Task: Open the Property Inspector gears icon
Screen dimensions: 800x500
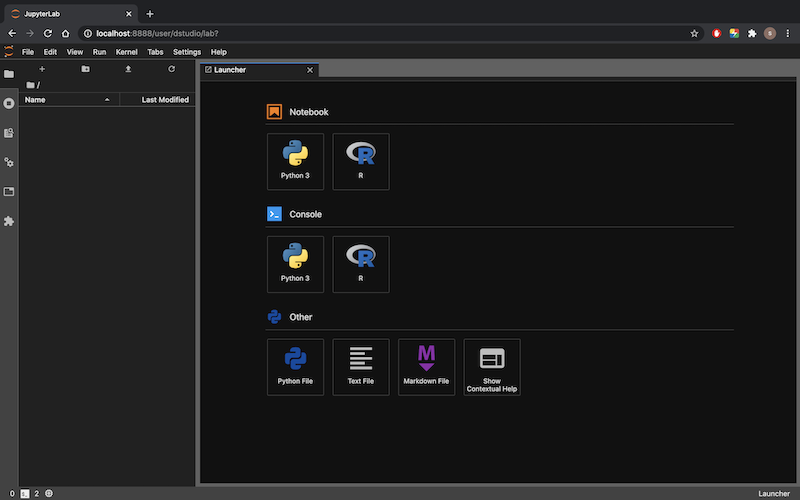Action: 9,162
